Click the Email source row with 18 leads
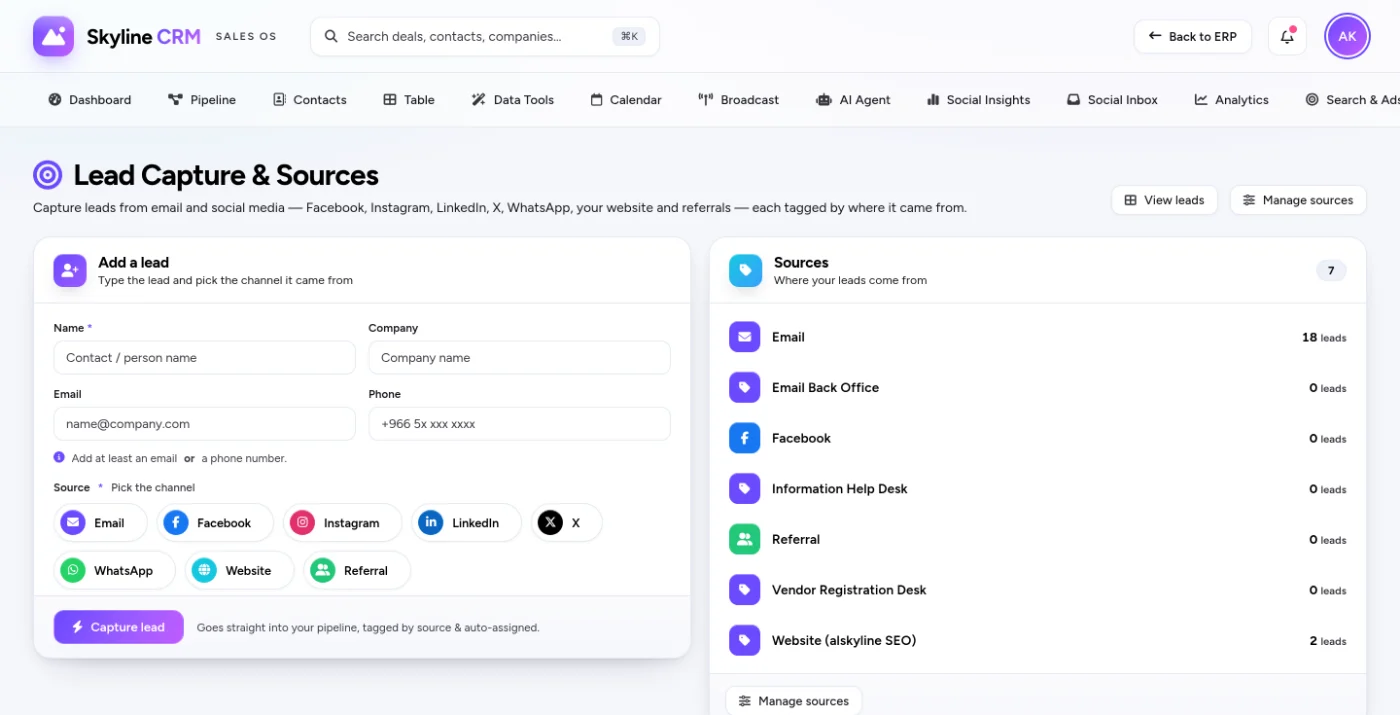 [x=1038, y=337]
